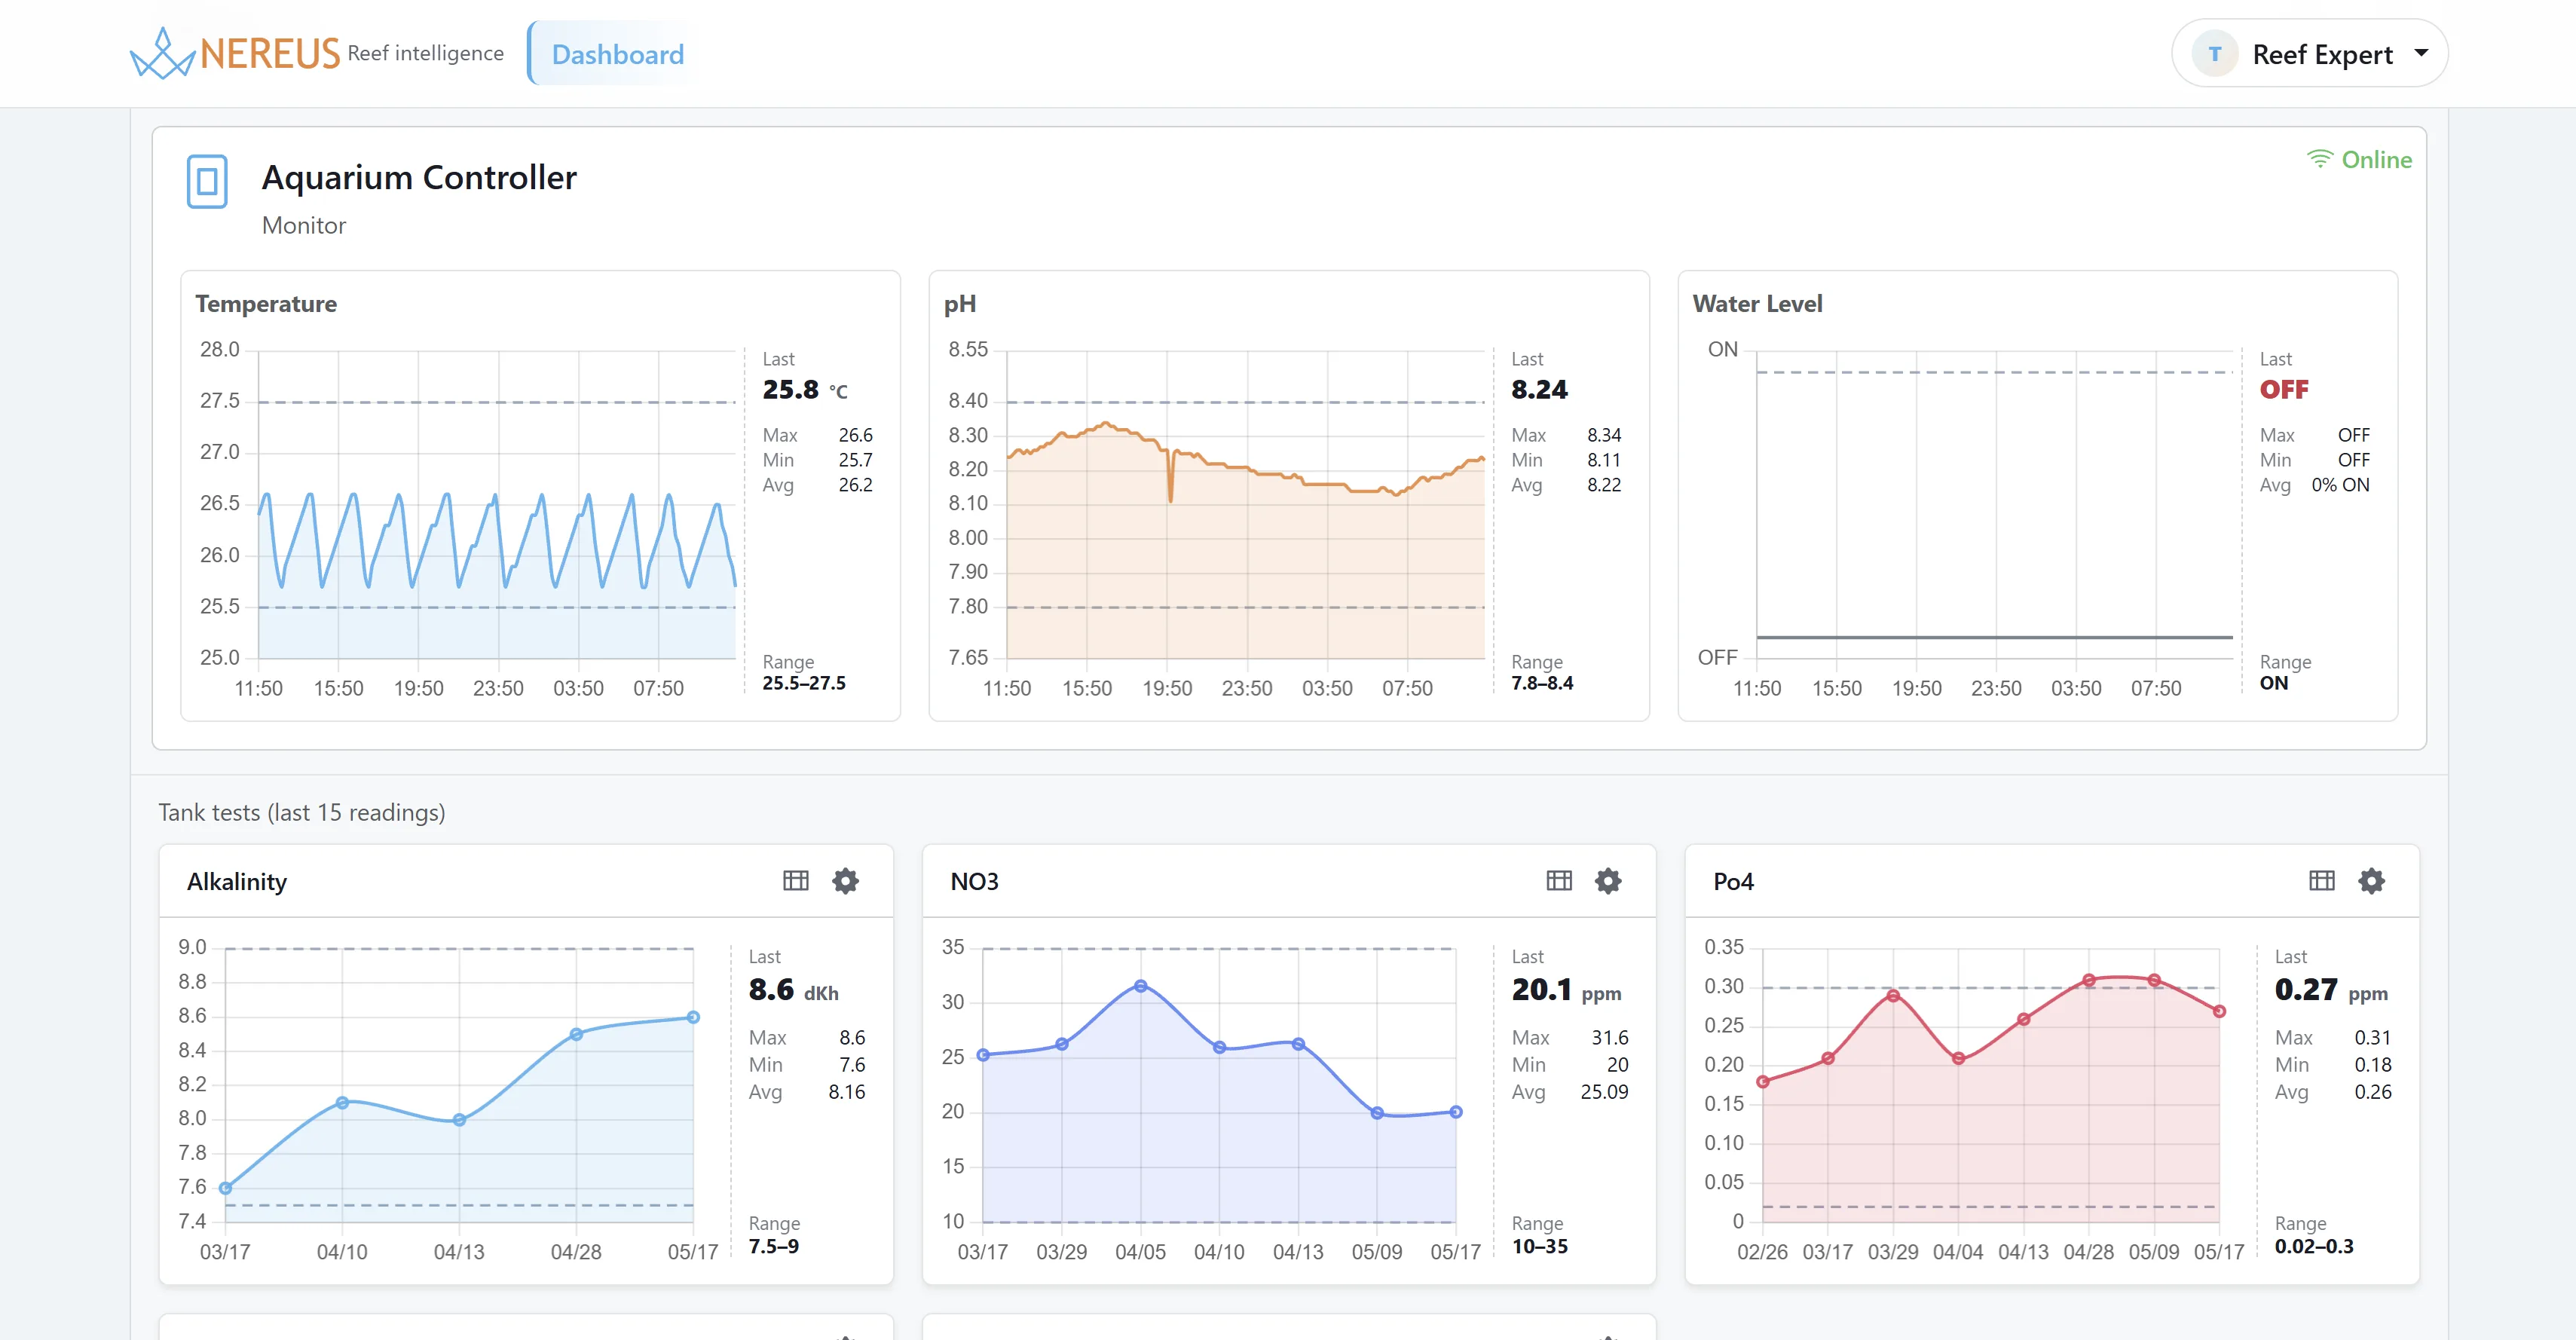2576x1340 pixels.
Task: Open NO3 table view icon
Action: click(x=1558, y=881)
